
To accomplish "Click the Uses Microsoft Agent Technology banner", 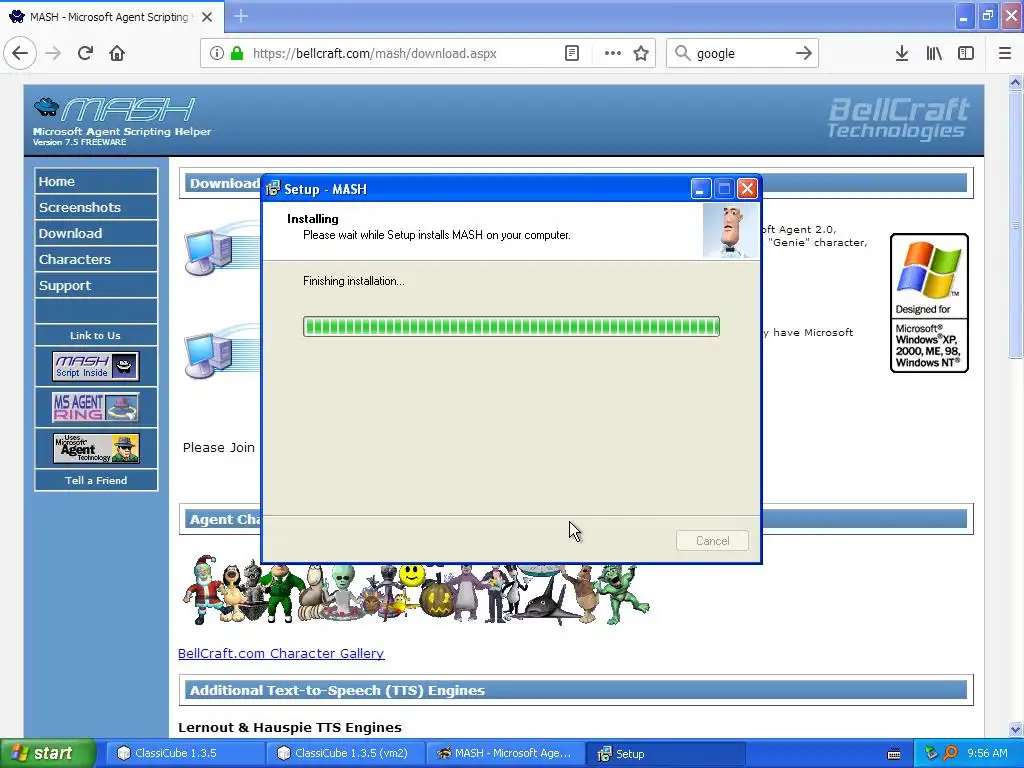I will pyautogui.click(x=95, y=449).
